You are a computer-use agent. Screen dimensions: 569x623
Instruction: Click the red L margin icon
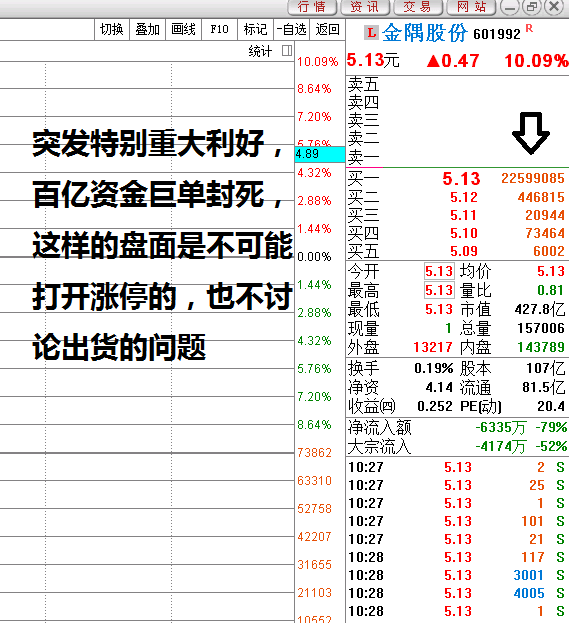pyautogui.click(x=371, y=33)
